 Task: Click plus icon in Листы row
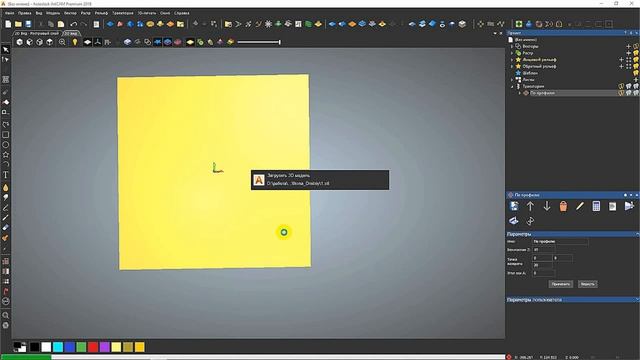pyautogui.click(x=636, y=80)
